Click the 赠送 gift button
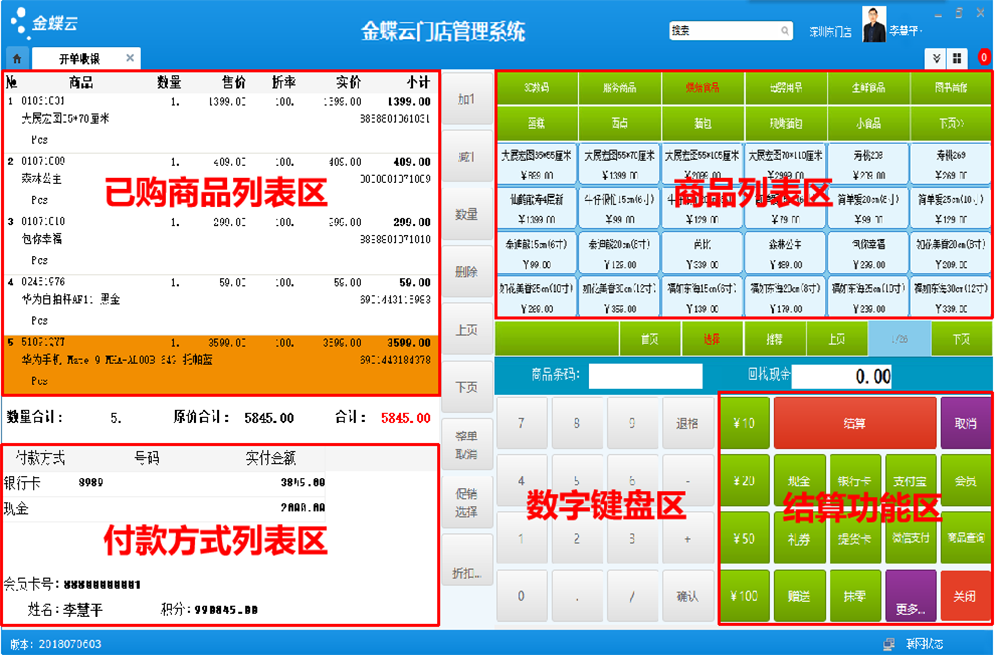1000x655 pixels. pyautogui.click(x=800, y=596)
